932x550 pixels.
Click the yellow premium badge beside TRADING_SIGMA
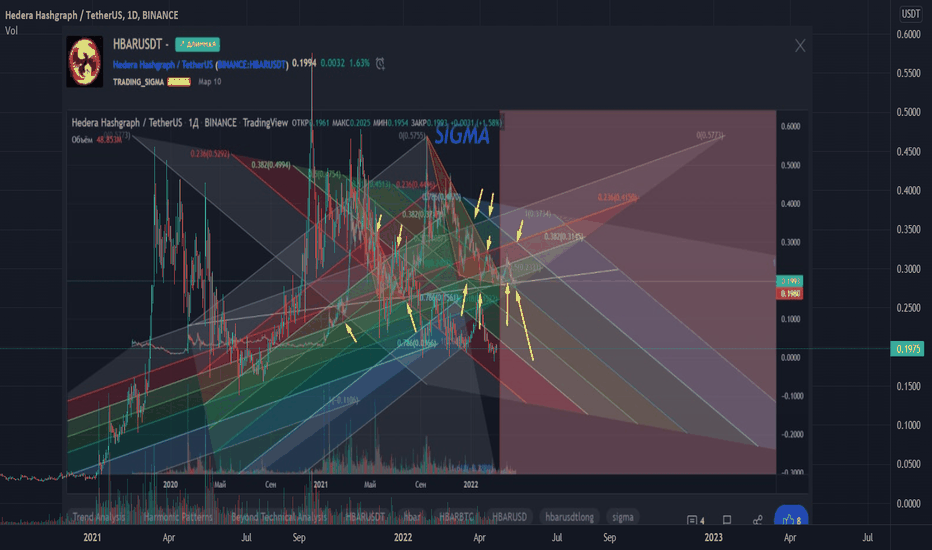click(x=179, y=82)
